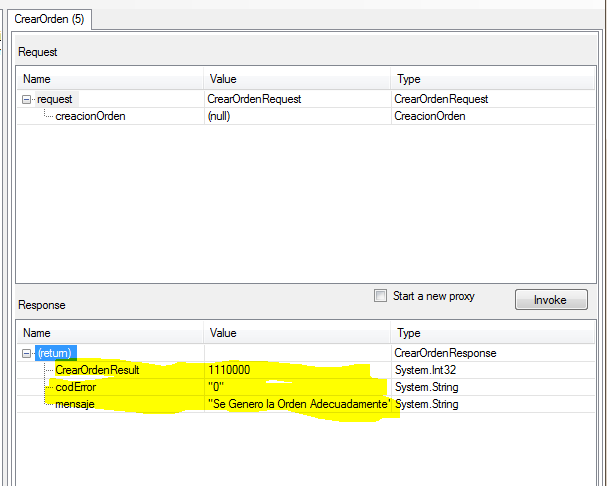Click the Request grid Name column header

coord(110,79)
